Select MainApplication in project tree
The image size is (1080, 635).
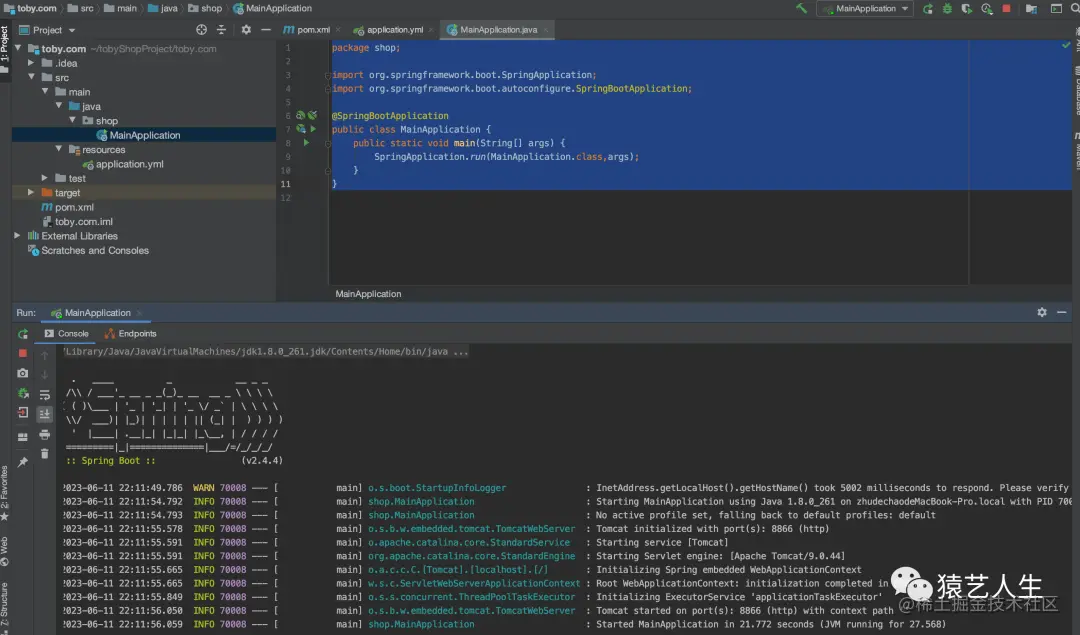coord(144,135)
